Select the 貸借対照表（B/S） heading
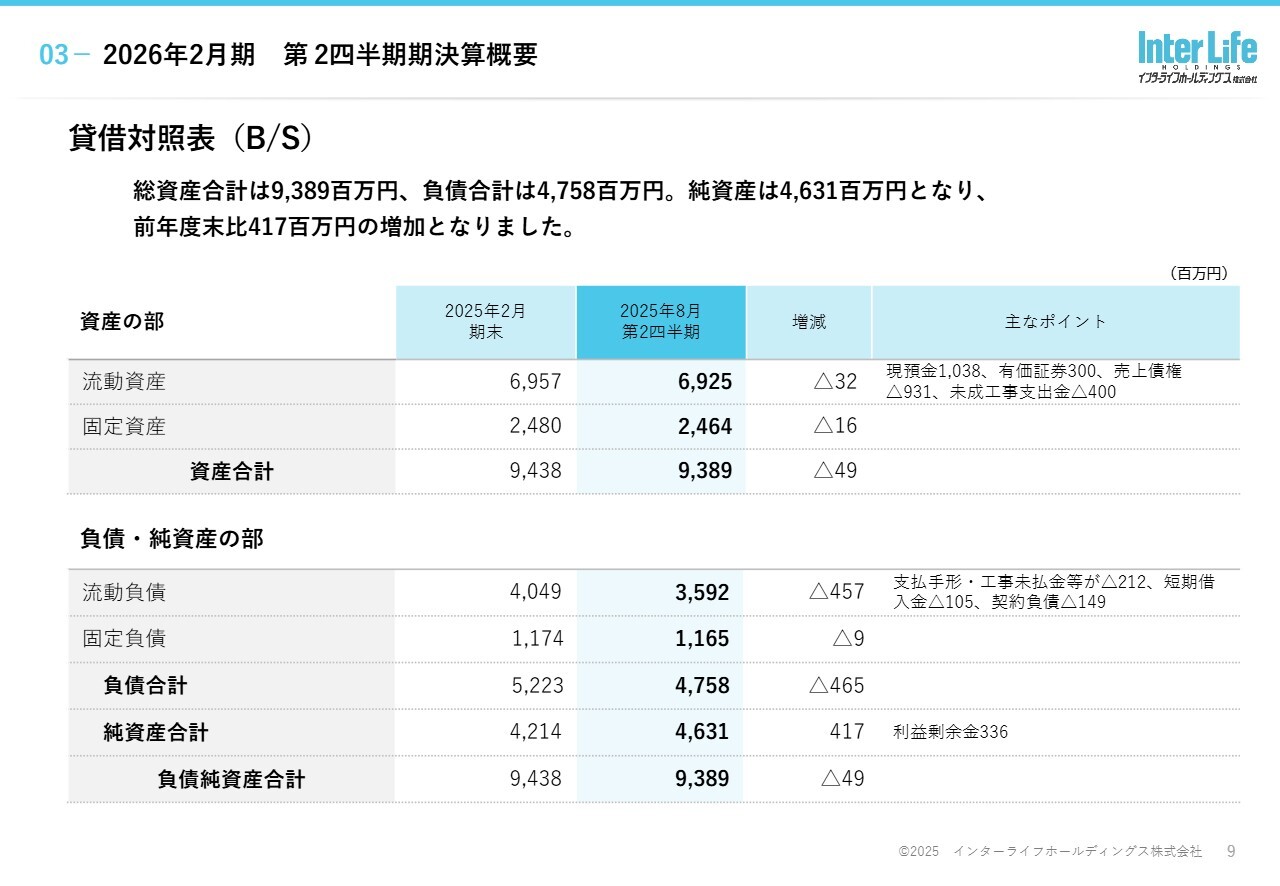Image resolution: width=1280 pixels, height=886 pixels. pos(191,139)
